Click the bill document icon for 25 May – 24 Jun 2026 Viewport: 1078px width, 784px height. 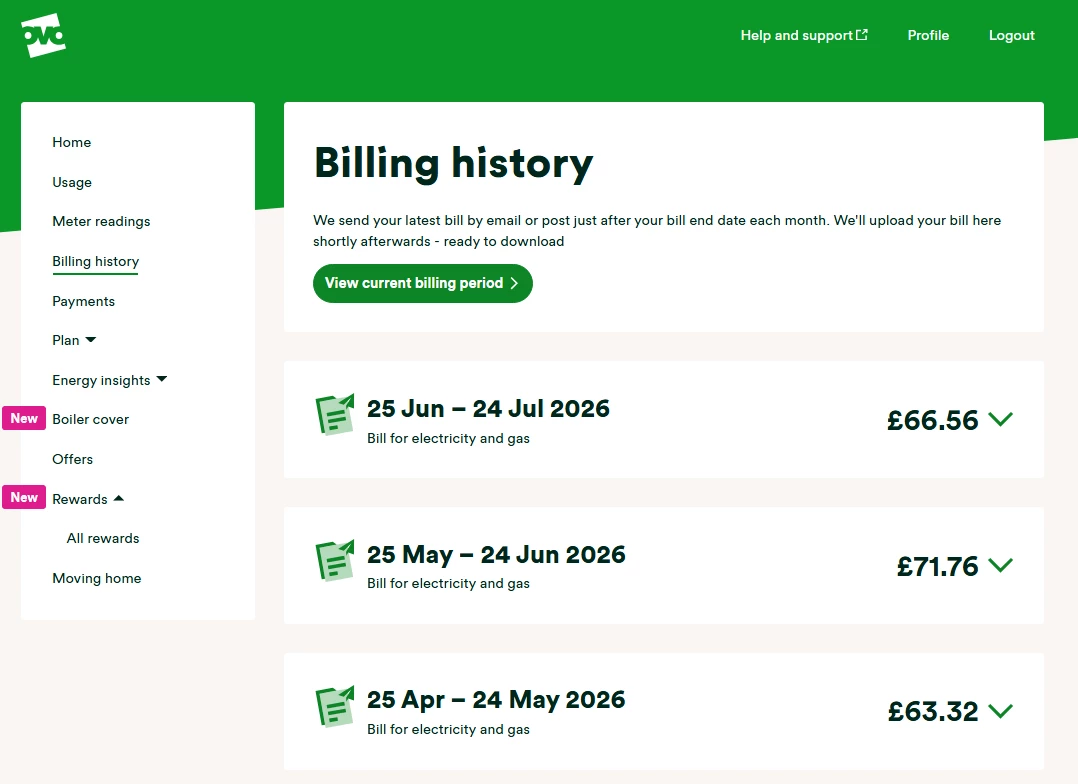(335, 560)
